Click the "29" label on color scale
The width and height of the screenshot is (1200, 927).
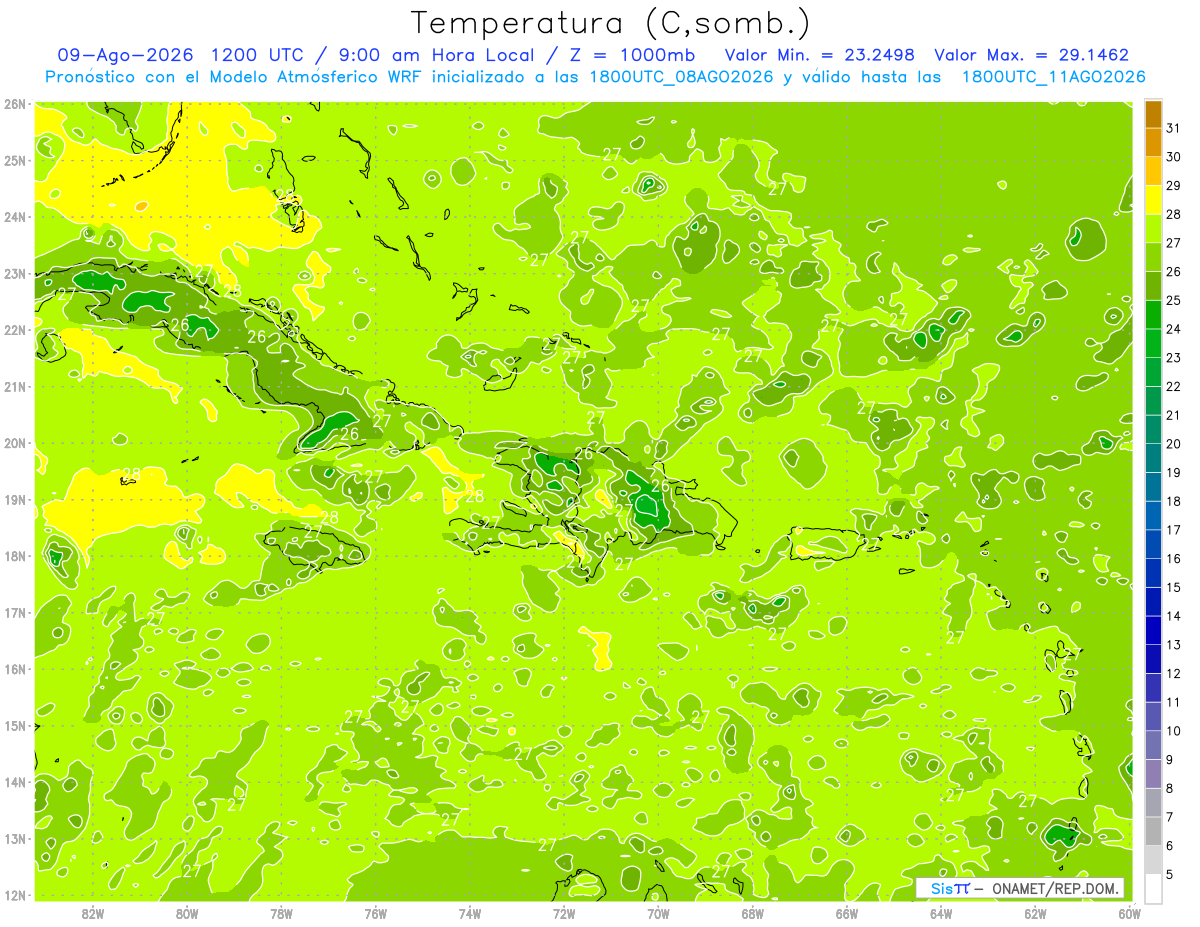pyautogui.click(x=1174, y=185)
